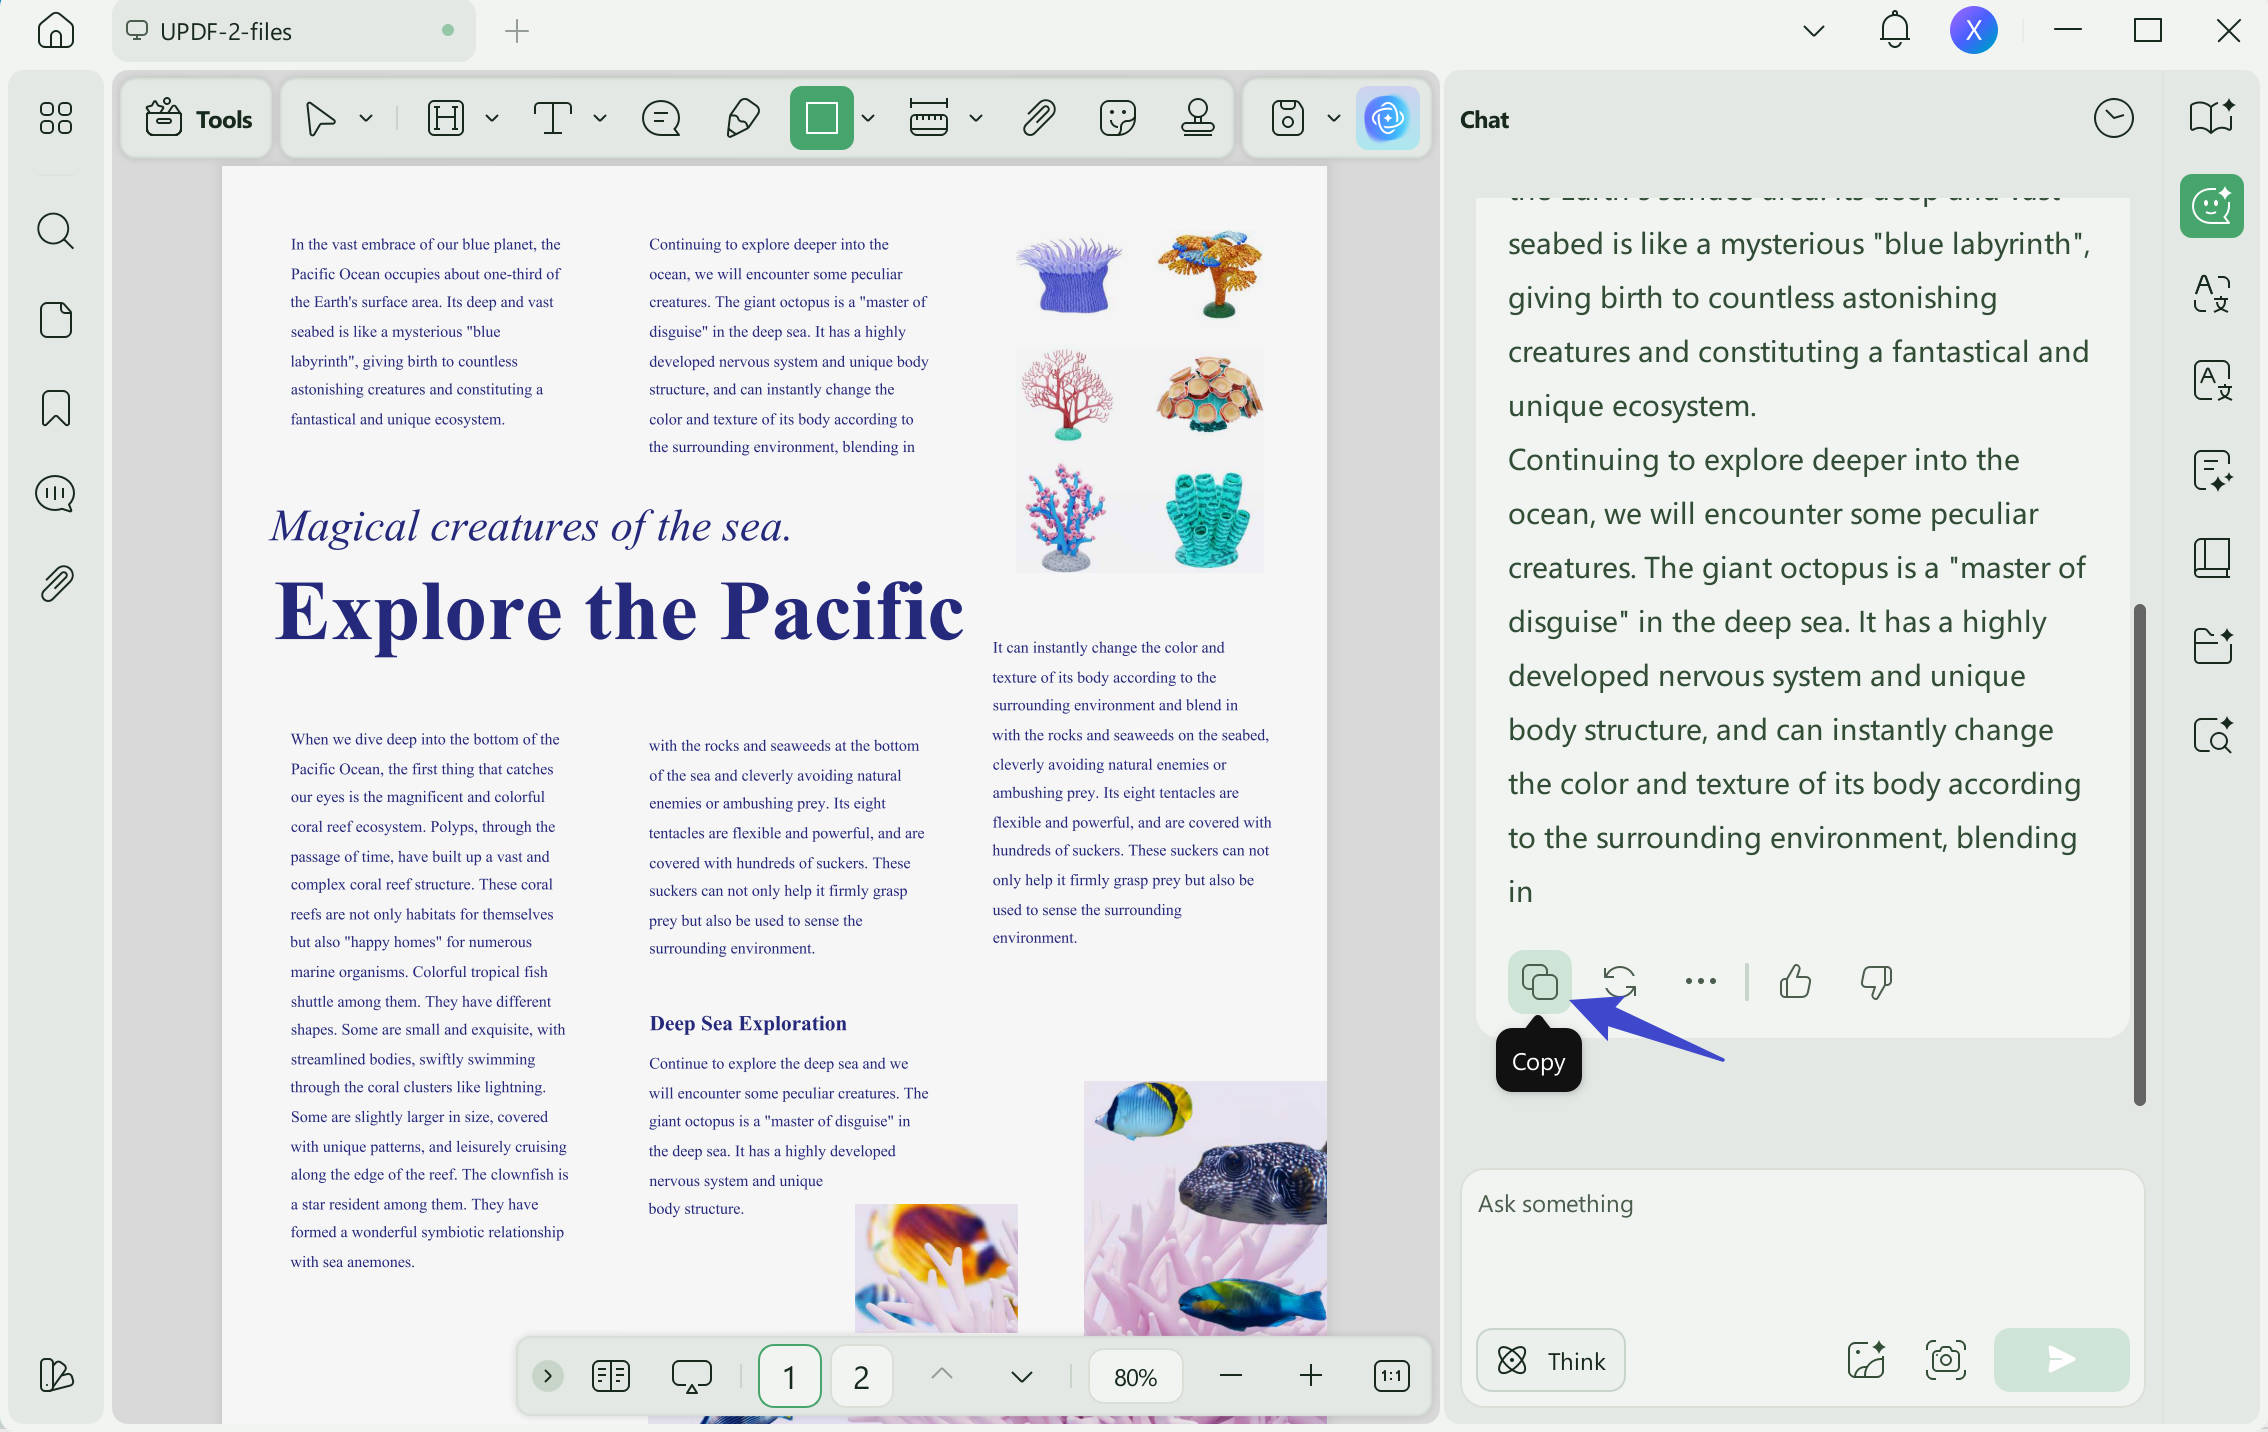Expand the Text tool dropdown arrow
This screenshot has width=2268, height=1432.
pyautogui.click(x=600, y=118)
